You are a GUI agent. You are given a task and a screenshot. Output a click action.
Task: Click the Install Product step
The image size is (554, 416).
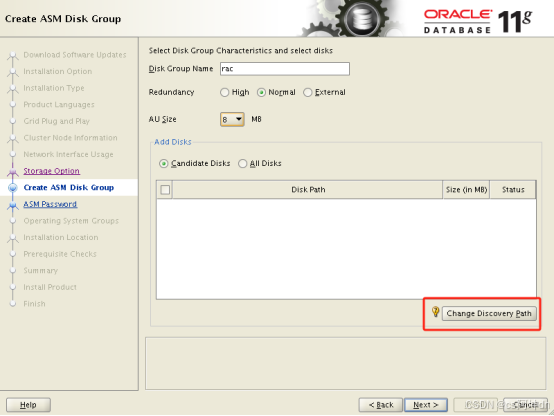pos(50,287)
